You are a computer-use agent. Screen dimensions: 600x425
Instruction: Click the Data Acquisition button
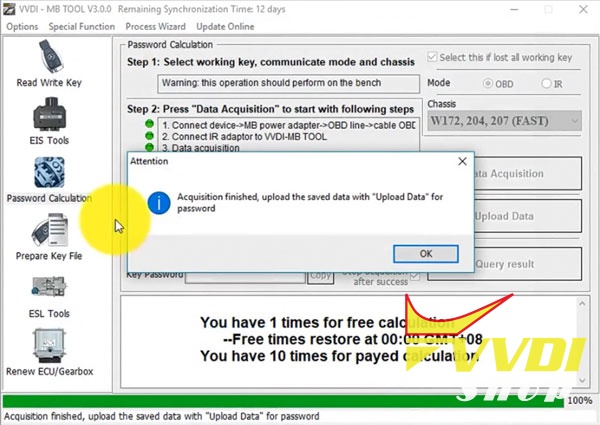click(528, 174)
